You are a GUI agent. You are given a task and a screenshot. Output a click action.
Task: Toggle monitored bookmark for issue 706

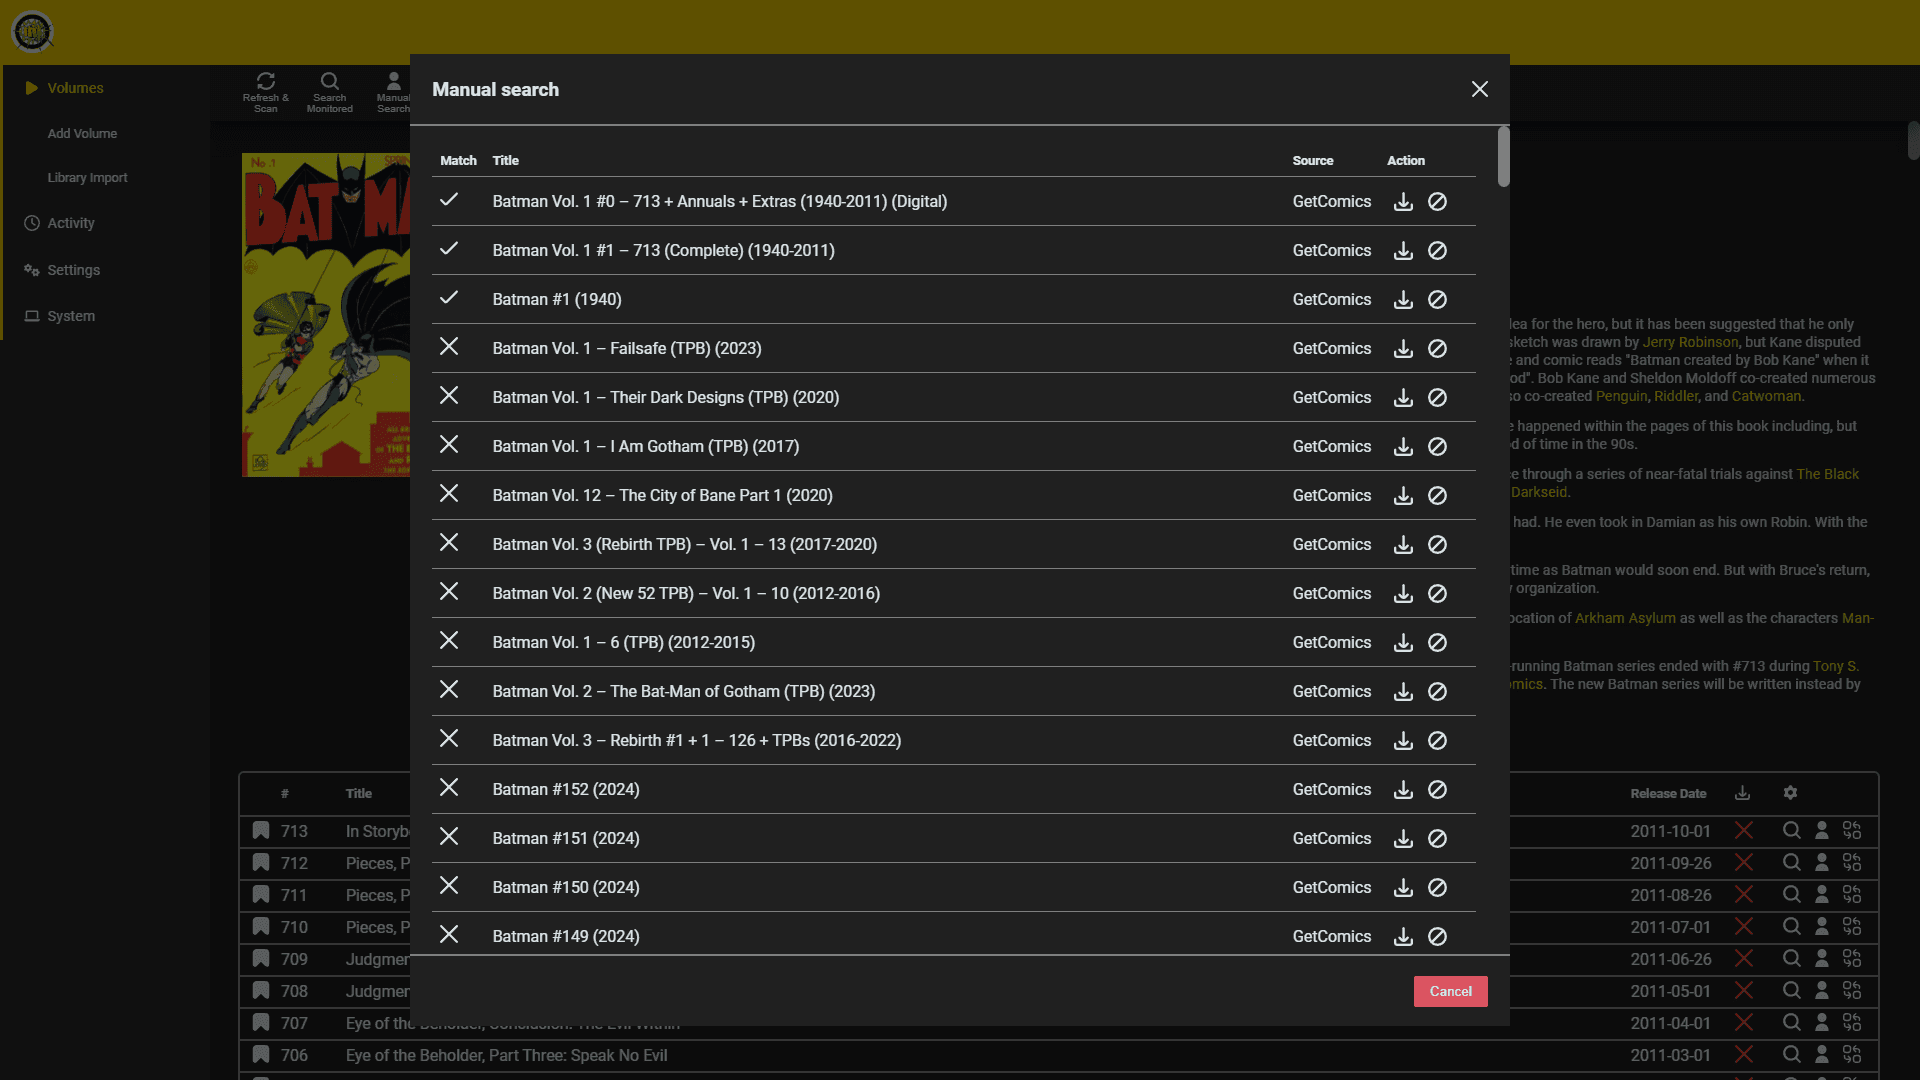(x=261, y=1055)
